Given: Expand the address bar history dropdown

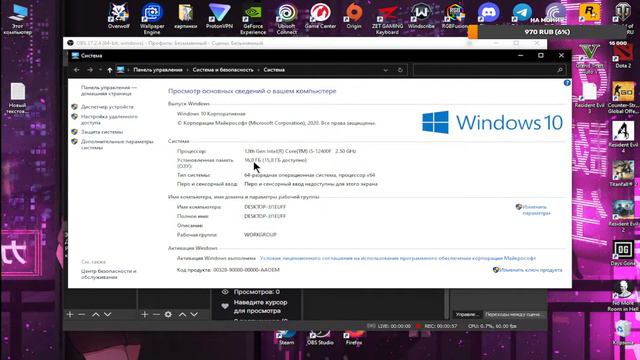Looking at the screenshot, I should pos(385,70).
